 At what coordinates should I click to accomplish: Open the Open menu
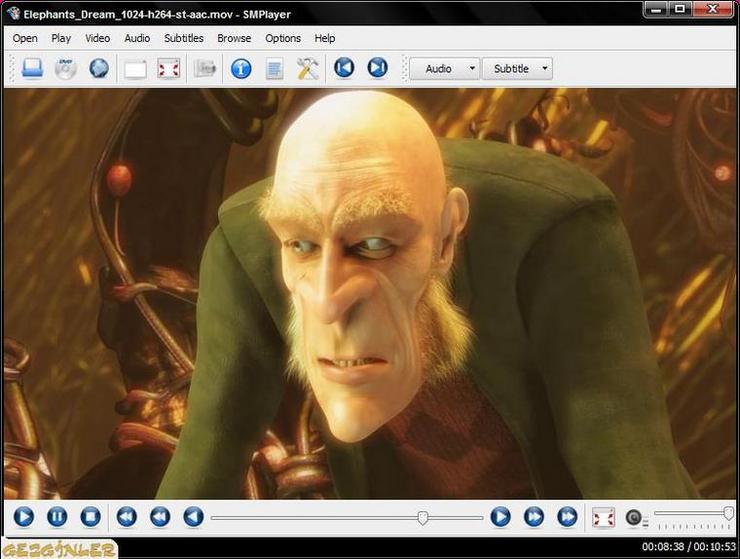point(25,38)
